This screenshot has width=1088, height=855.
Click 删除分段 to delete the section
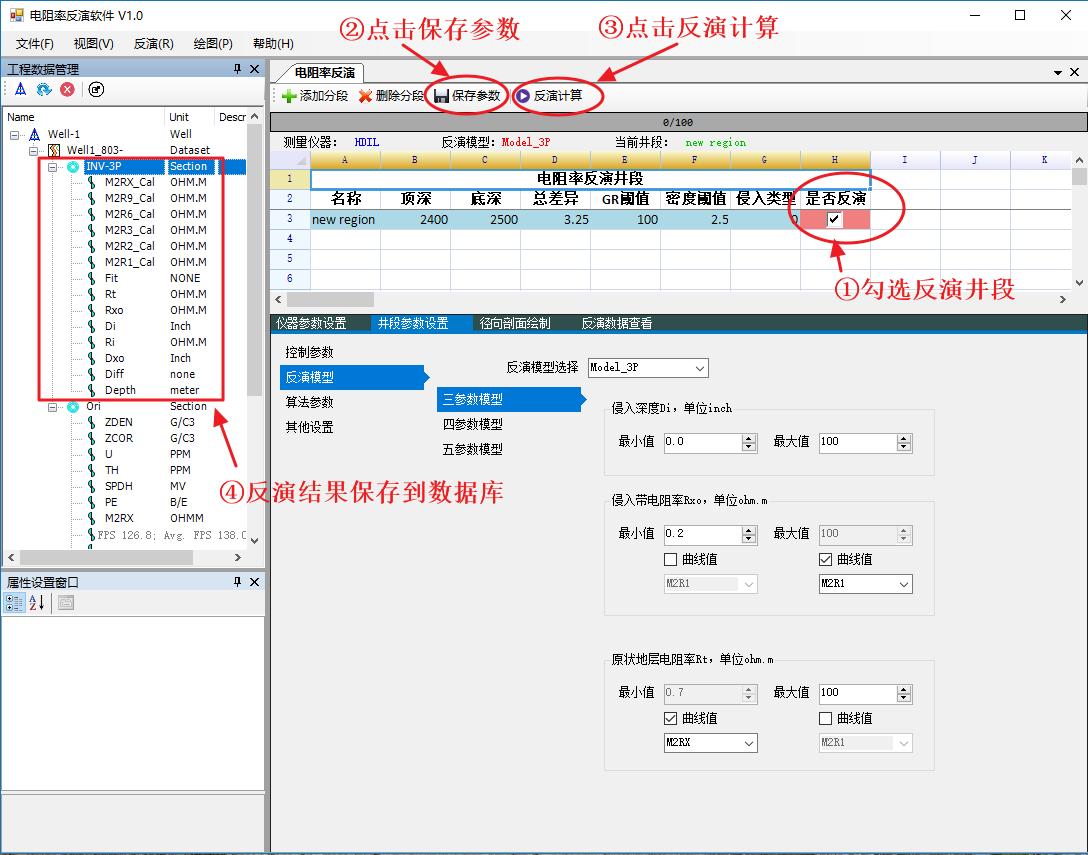coord(391,96)
